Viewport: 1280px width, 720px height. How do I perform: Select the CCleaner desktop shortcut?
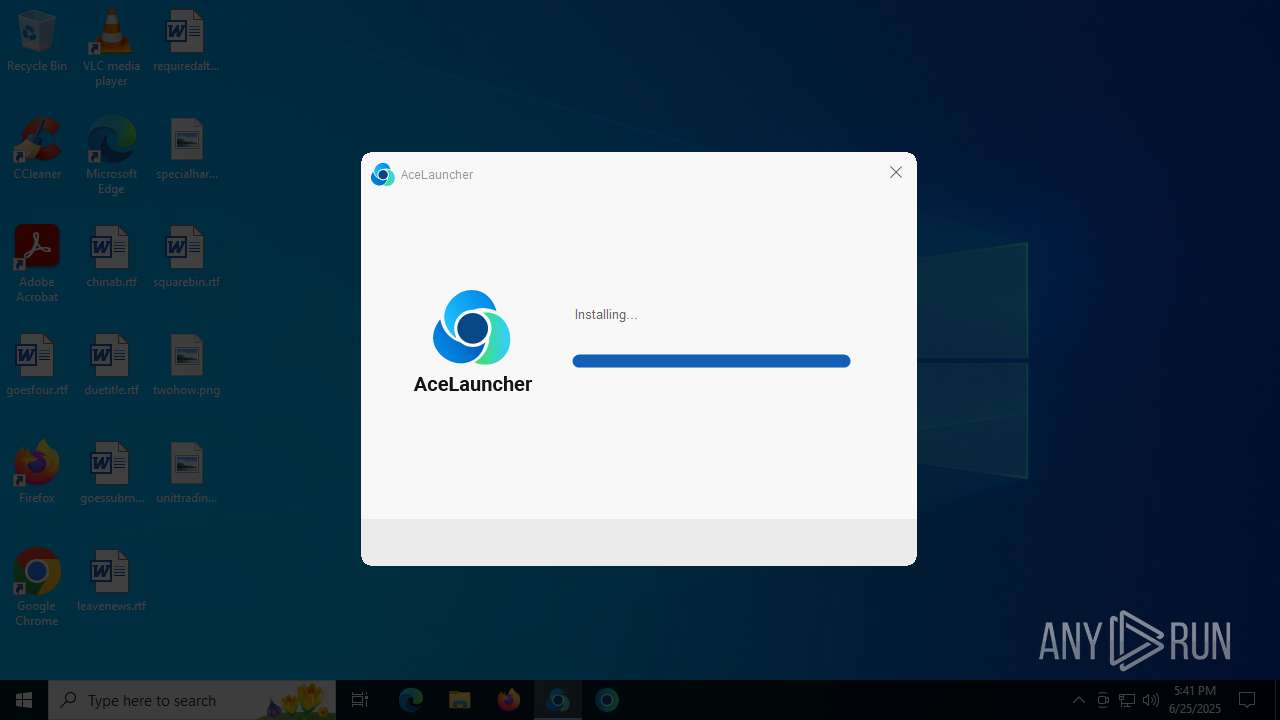point(37,150)
